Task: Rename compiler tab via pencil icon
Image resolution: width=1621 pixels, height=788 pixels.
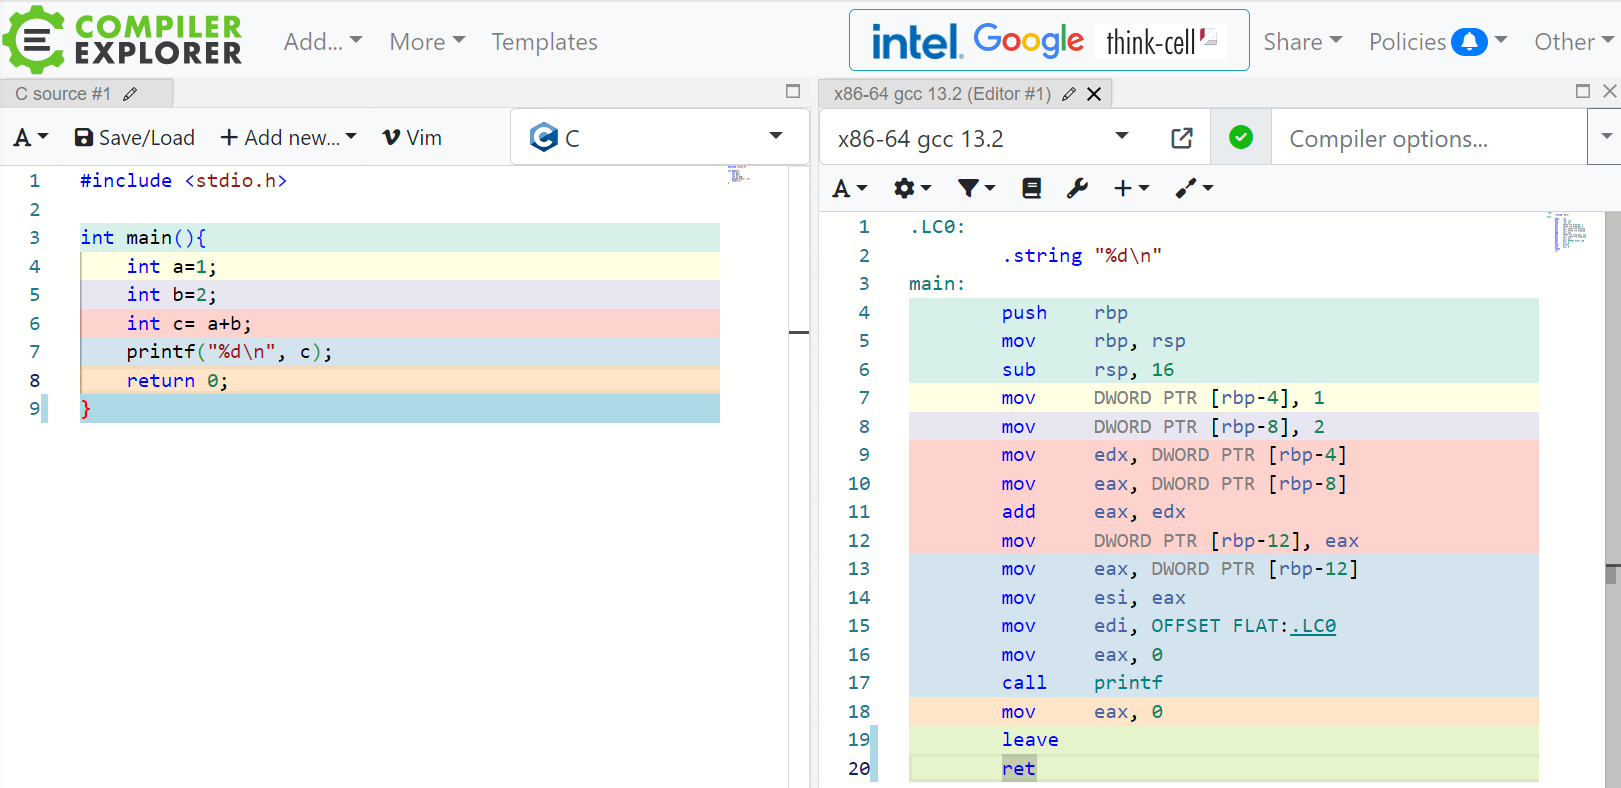Action: (1069, 94)
